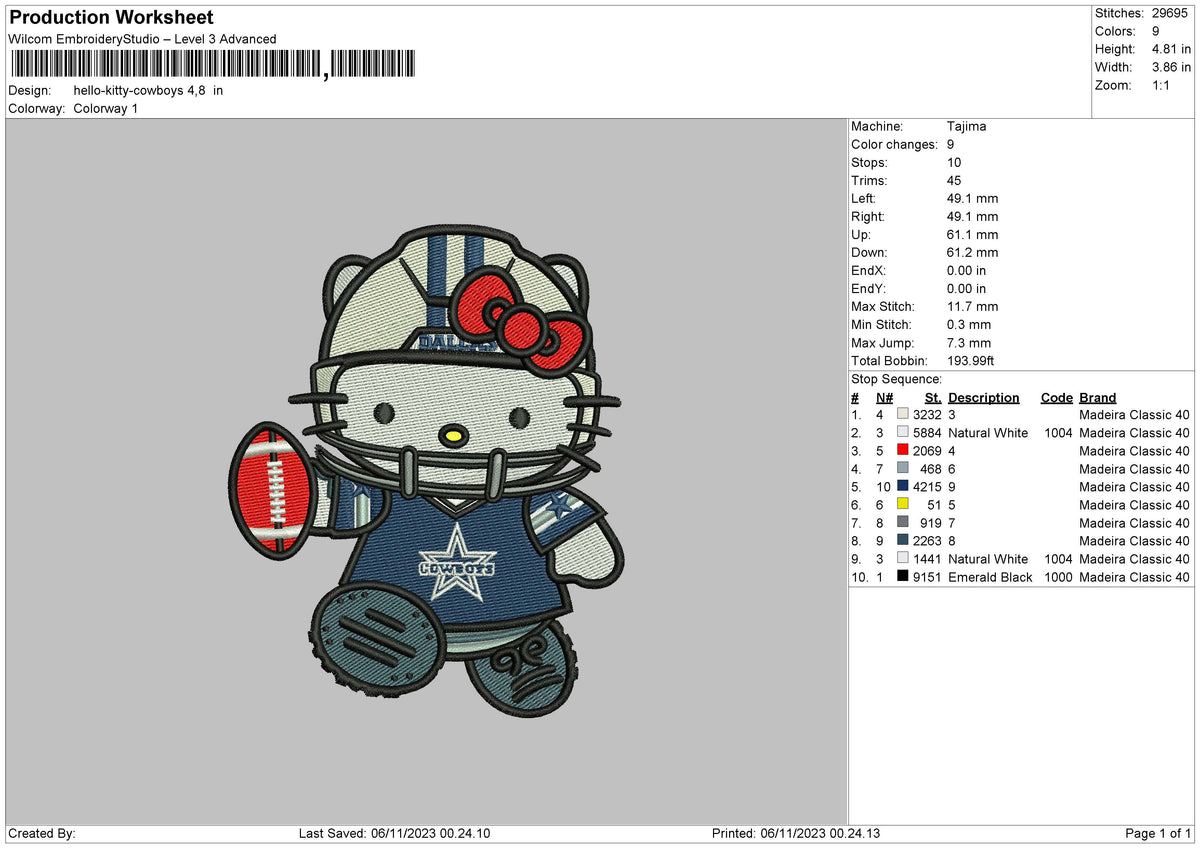Click the light gray swatch in stop 4

903,468
